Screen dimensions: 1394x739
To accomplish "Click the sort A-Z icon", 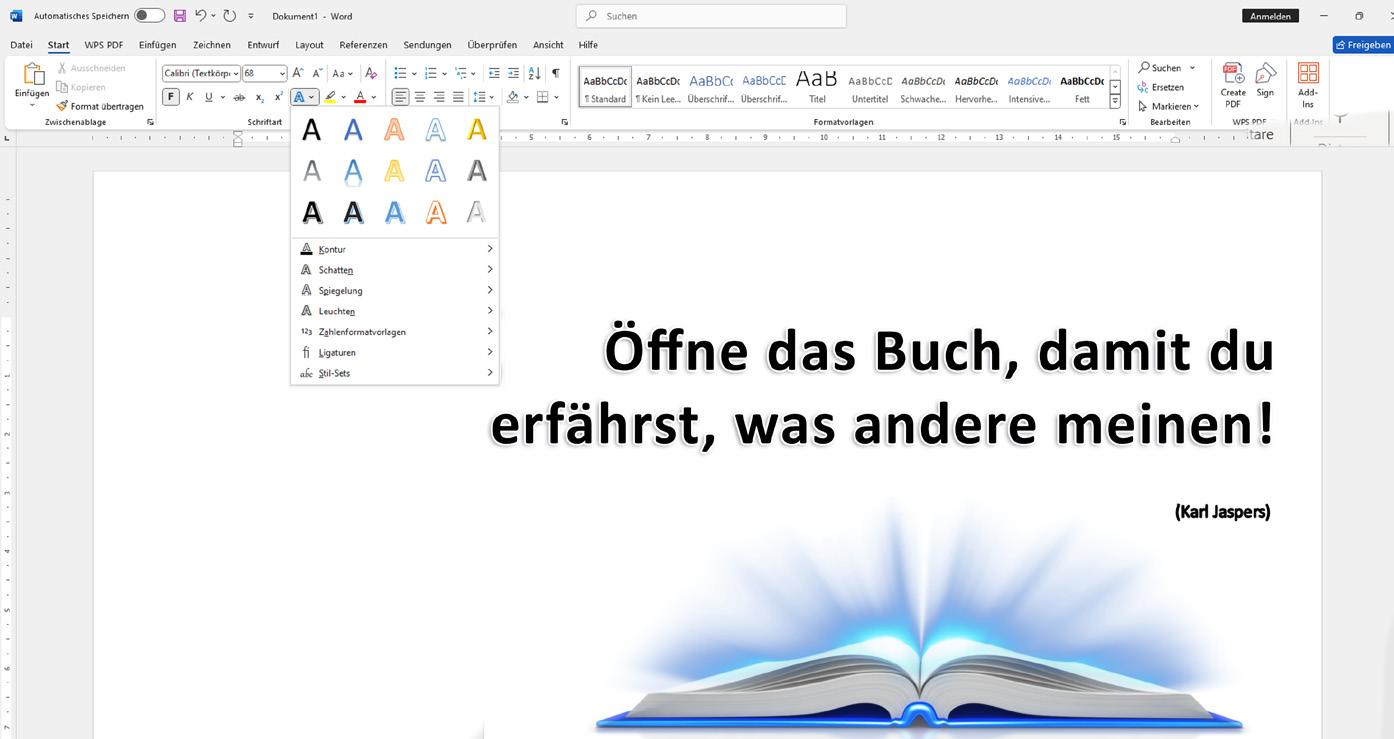I will [534, 73].
